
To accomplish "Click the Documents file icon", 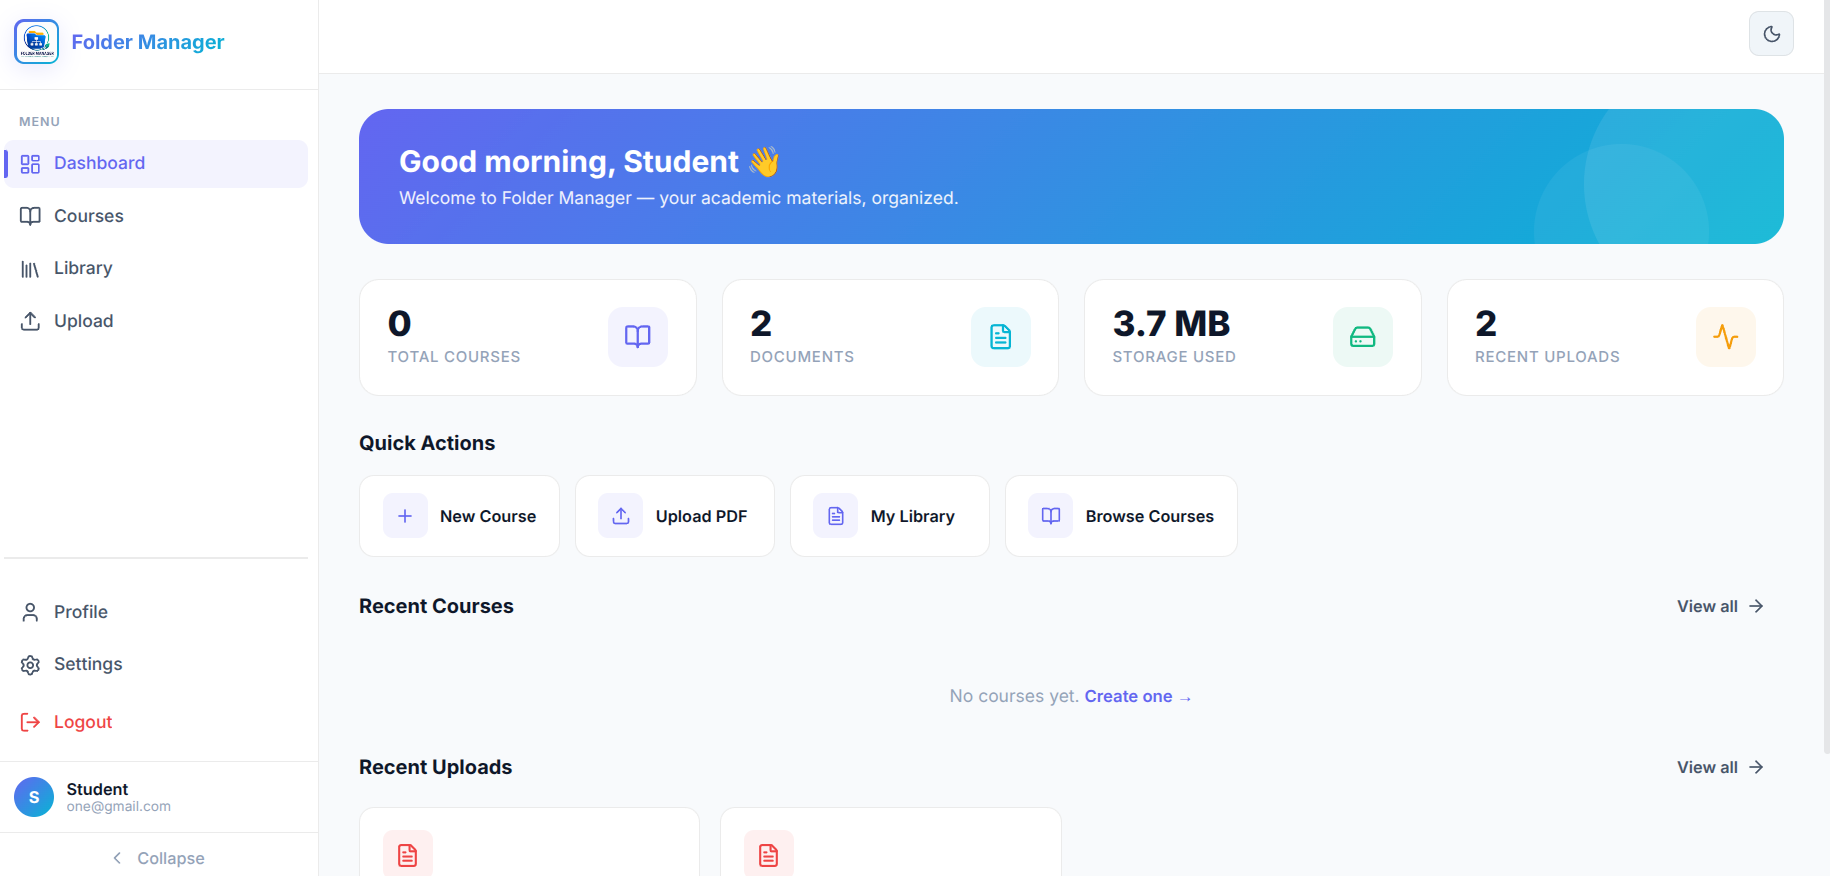I will [1001, 337].
